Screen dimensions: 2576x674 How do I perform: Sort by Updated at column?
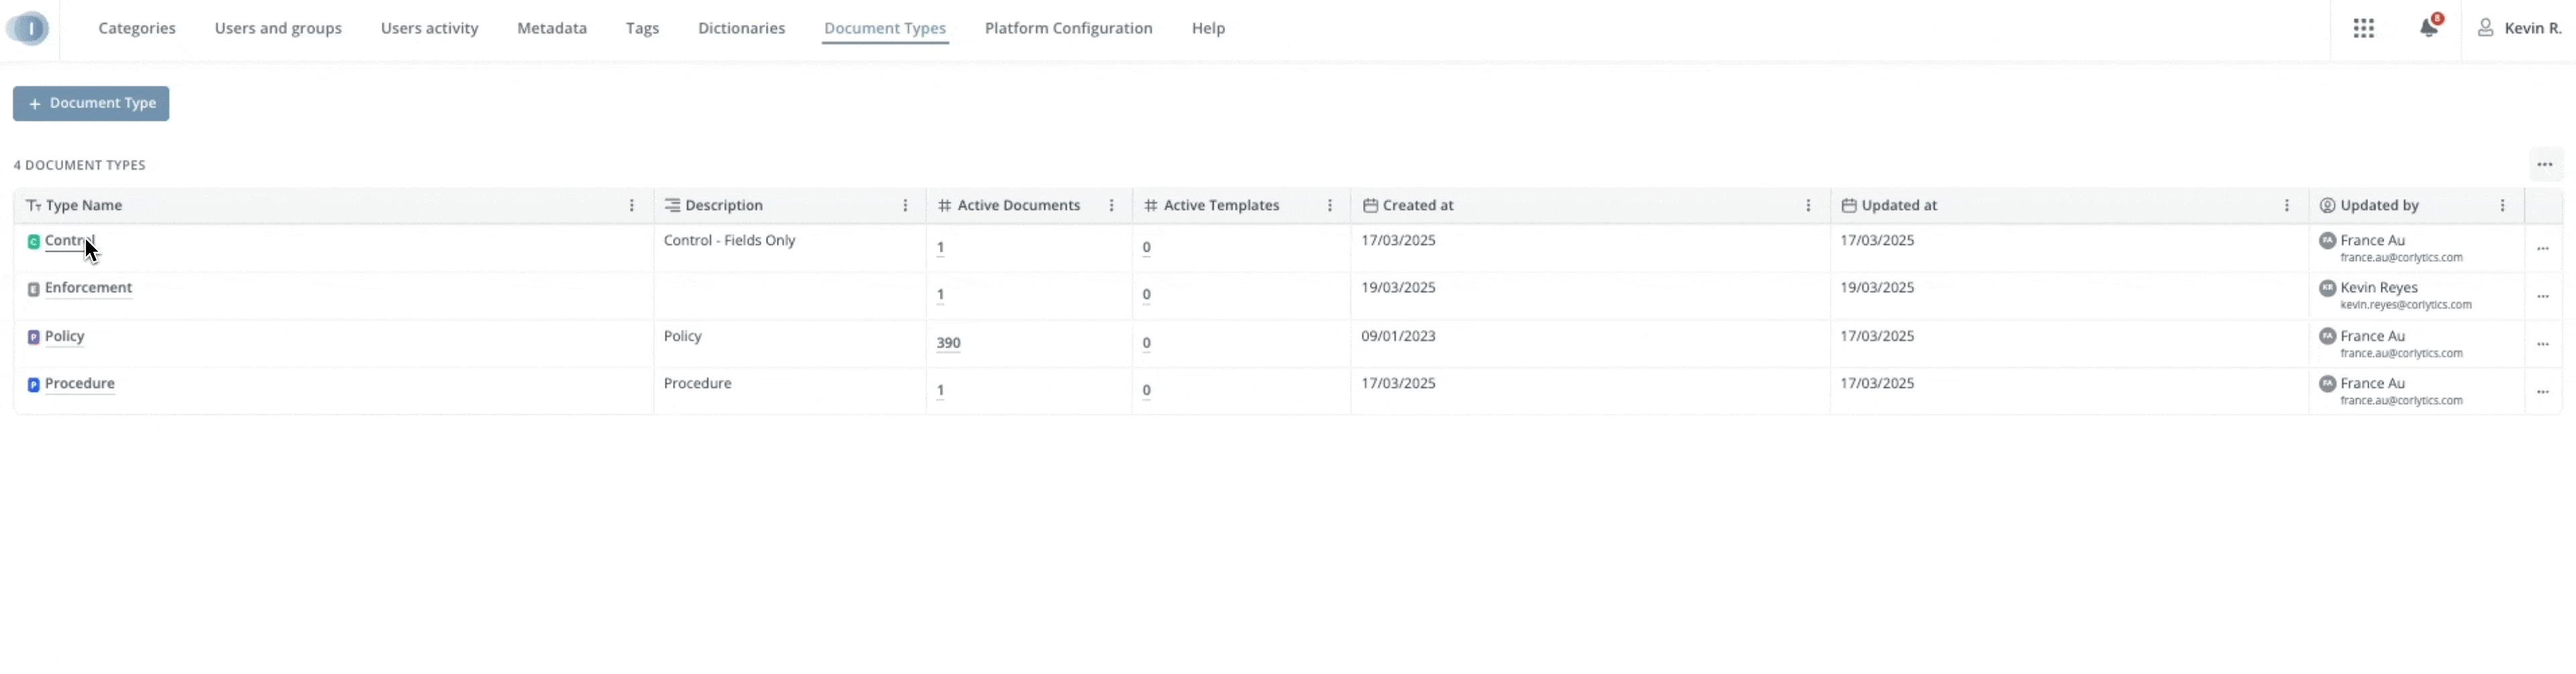tap(1898, 205)
